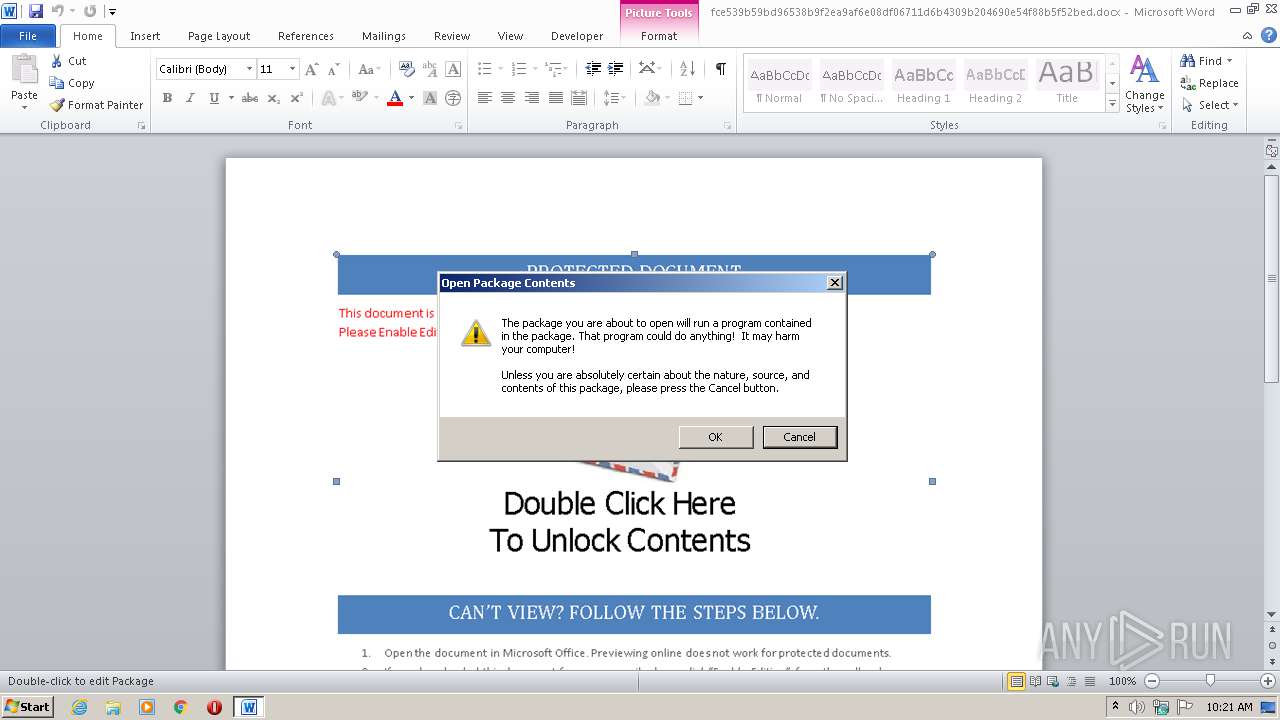Apply Superscript formatting
Image resolution: width=1280 pixels, height=720 pixels.
point(296,98)
